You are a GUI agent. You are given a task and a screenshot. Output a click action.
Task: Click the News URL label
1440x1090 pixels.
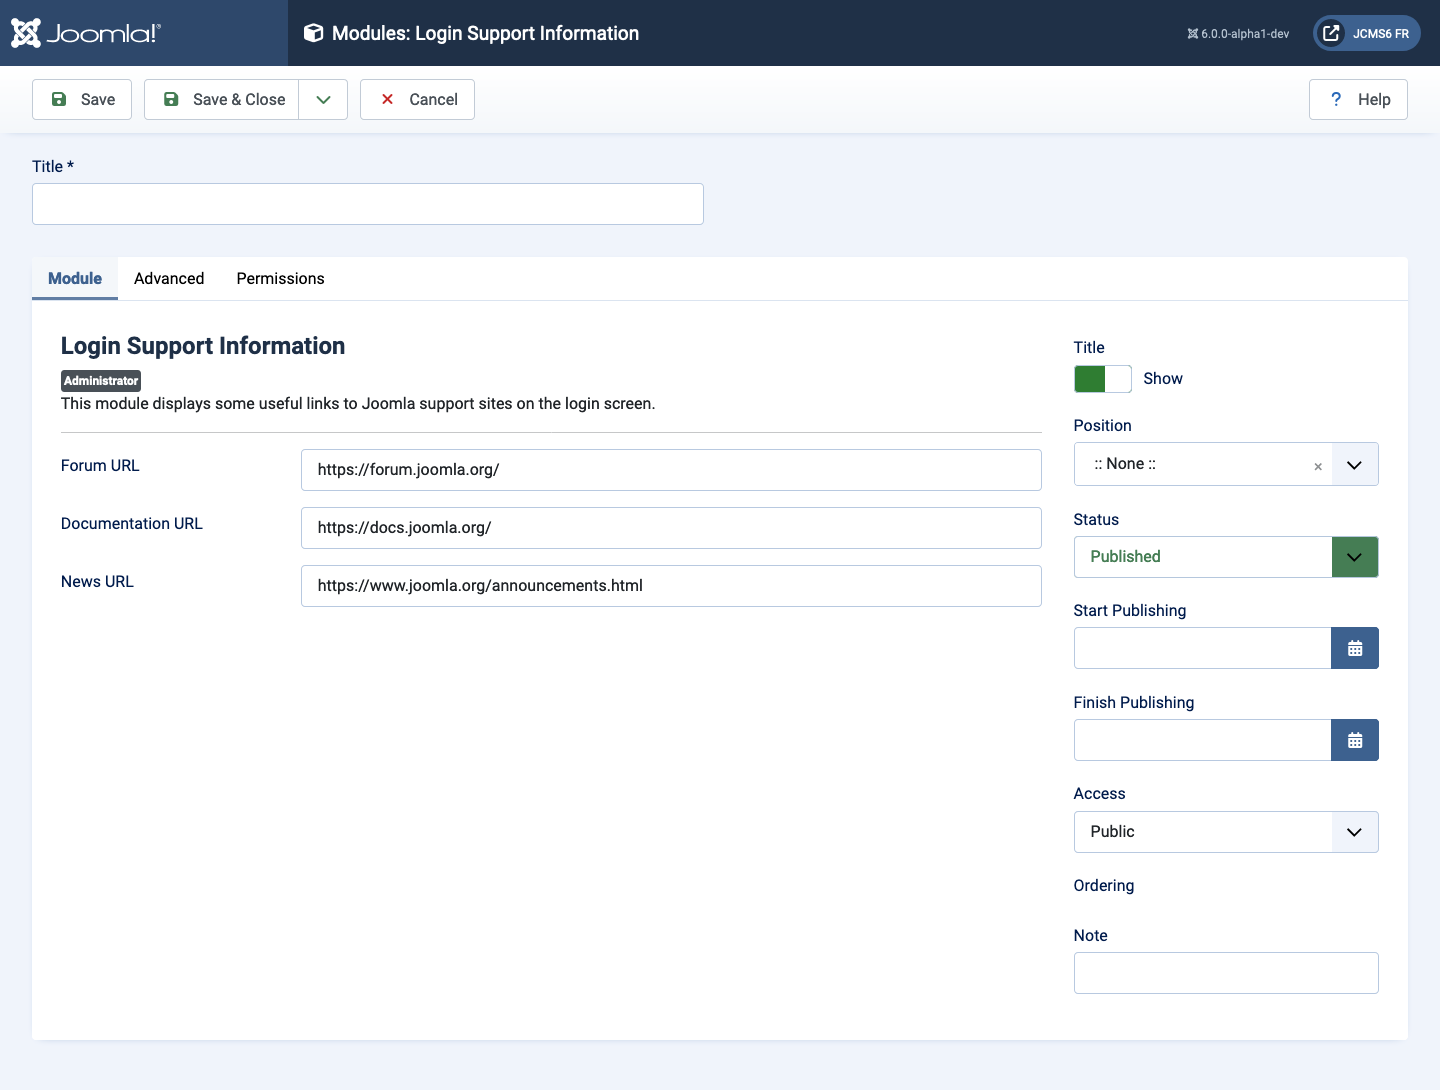(x=97, y=582)
